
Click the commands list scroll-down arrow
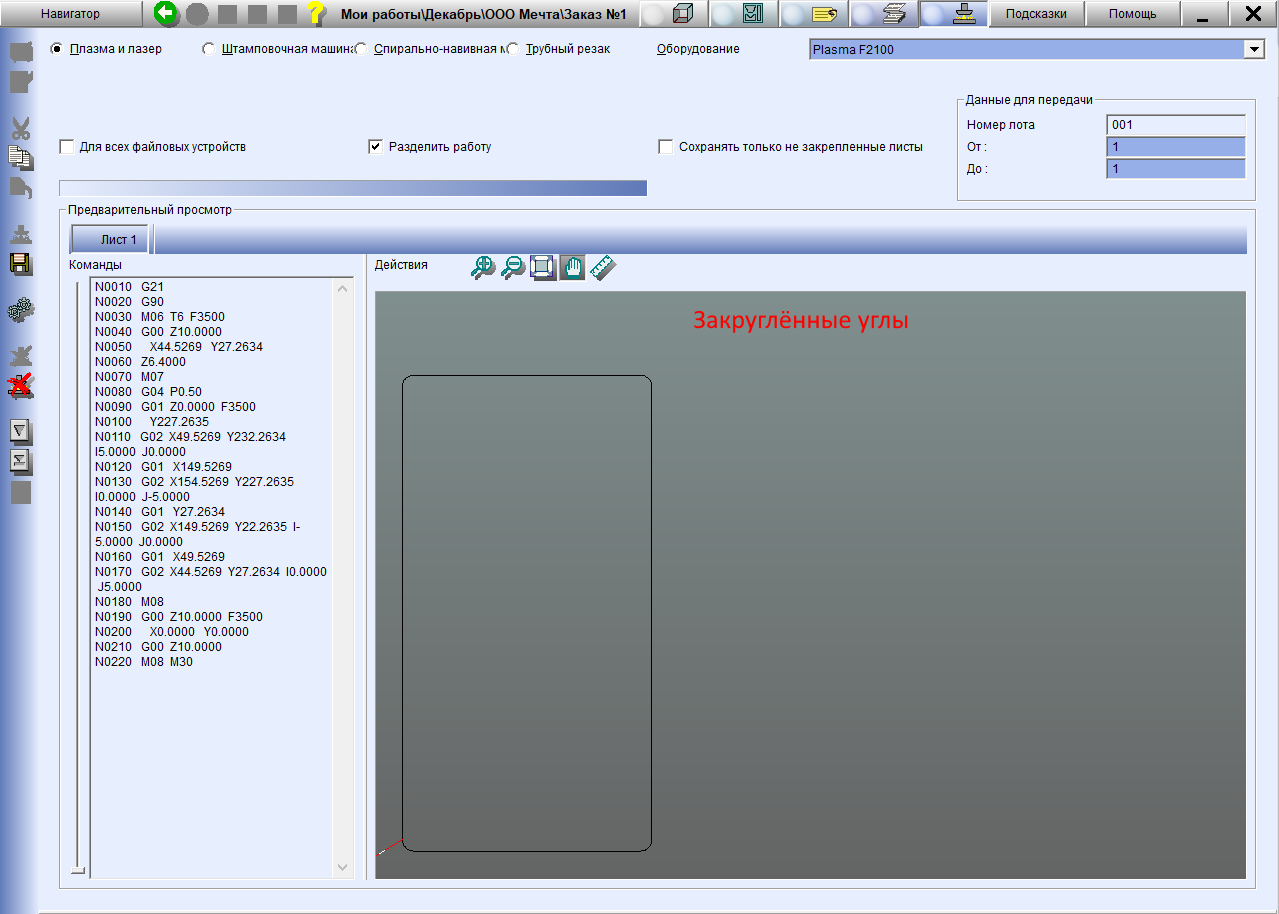343,867
